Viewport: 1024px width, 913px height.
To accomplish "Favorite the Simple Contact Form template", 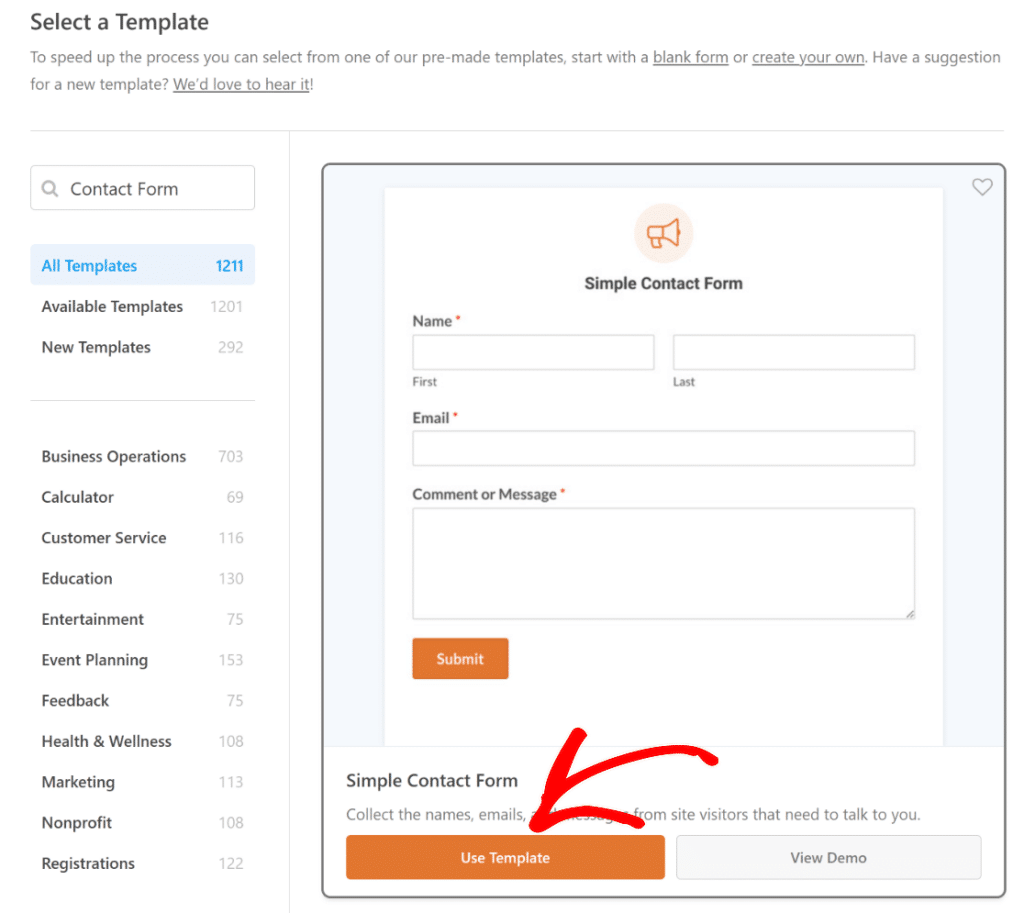I will pos(982,186).
